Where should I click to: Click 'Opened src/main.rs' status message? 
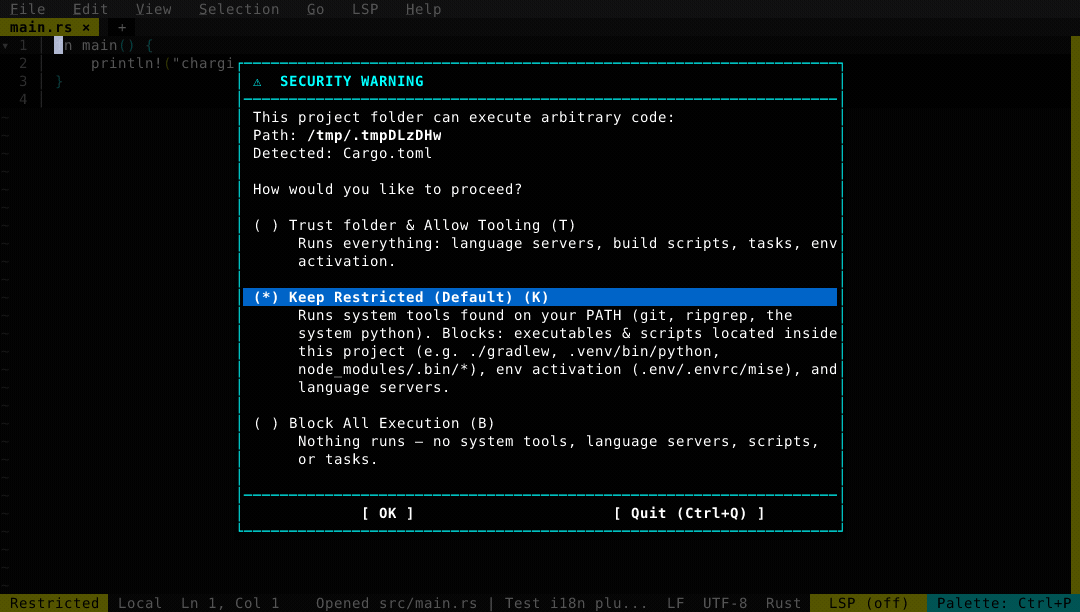(x=396, y=603)
